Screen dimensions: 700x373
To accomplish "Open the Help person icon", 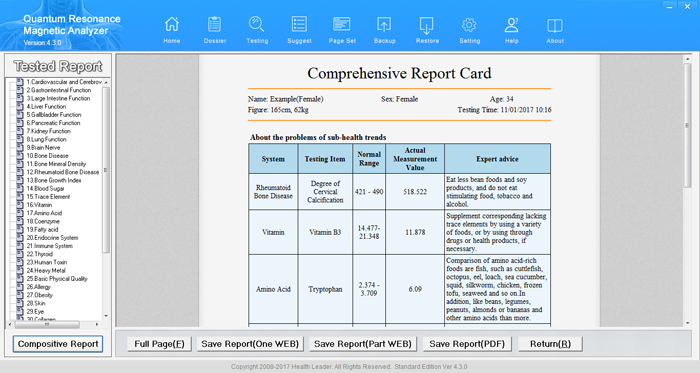I will pos(512,25).
